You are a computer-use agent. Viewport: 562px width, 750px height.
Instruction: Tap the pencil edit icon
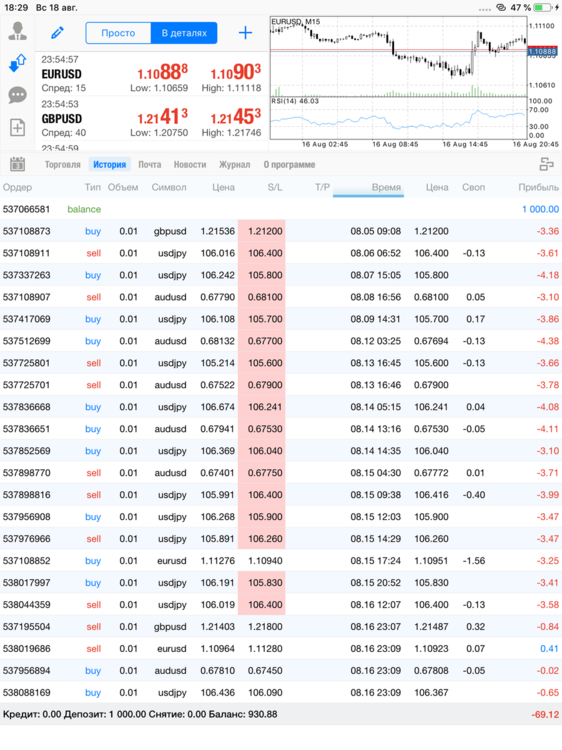tap(57, 33)
